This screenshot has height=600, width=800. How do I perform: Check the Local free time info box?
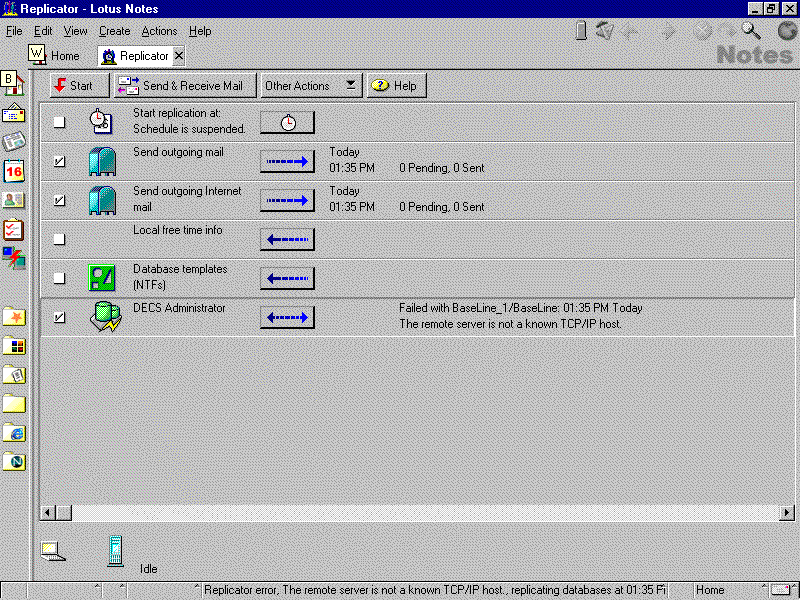point(59,239)
